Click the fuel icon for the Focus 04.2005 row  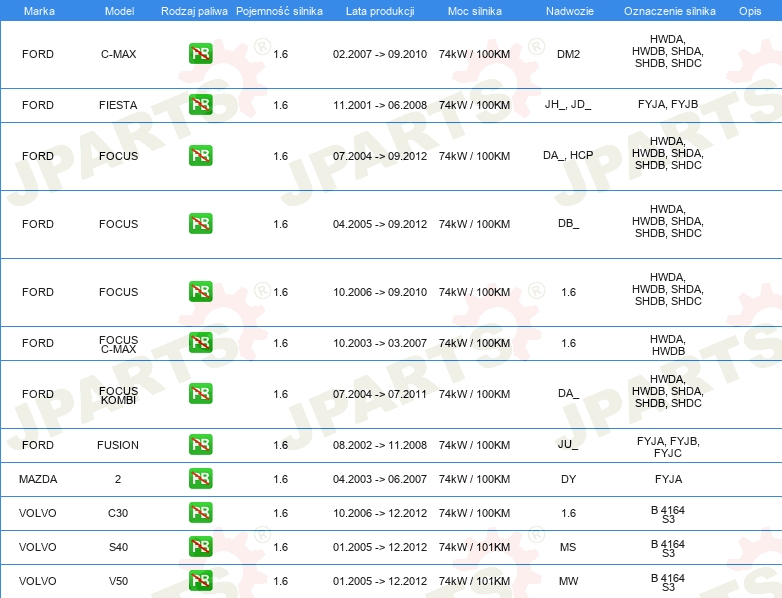coord(200,223)
